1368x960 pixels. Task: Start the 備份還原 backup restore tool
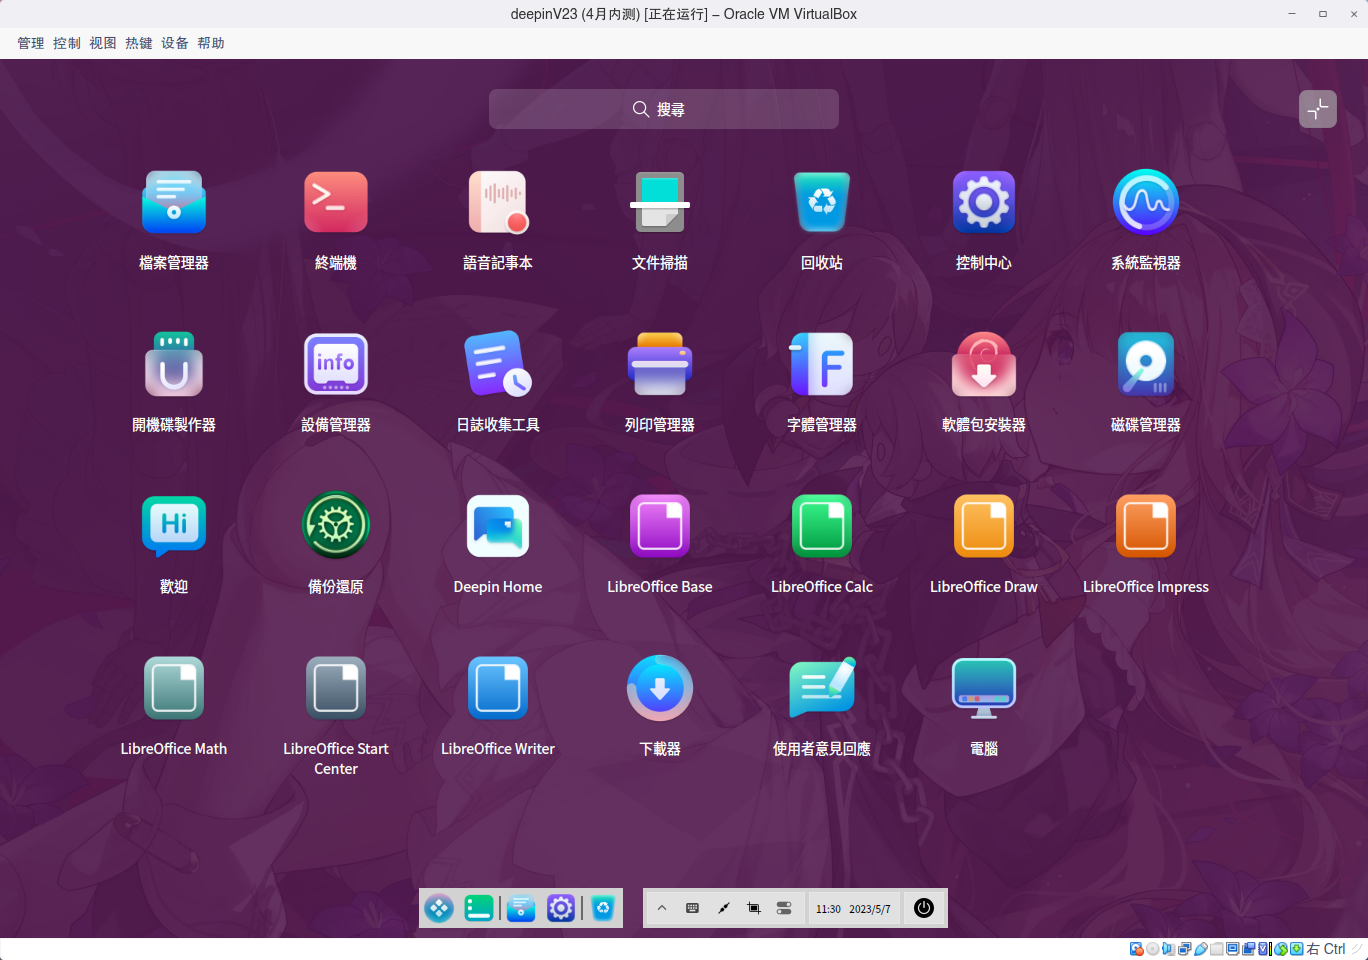click(x=336, y=526)
